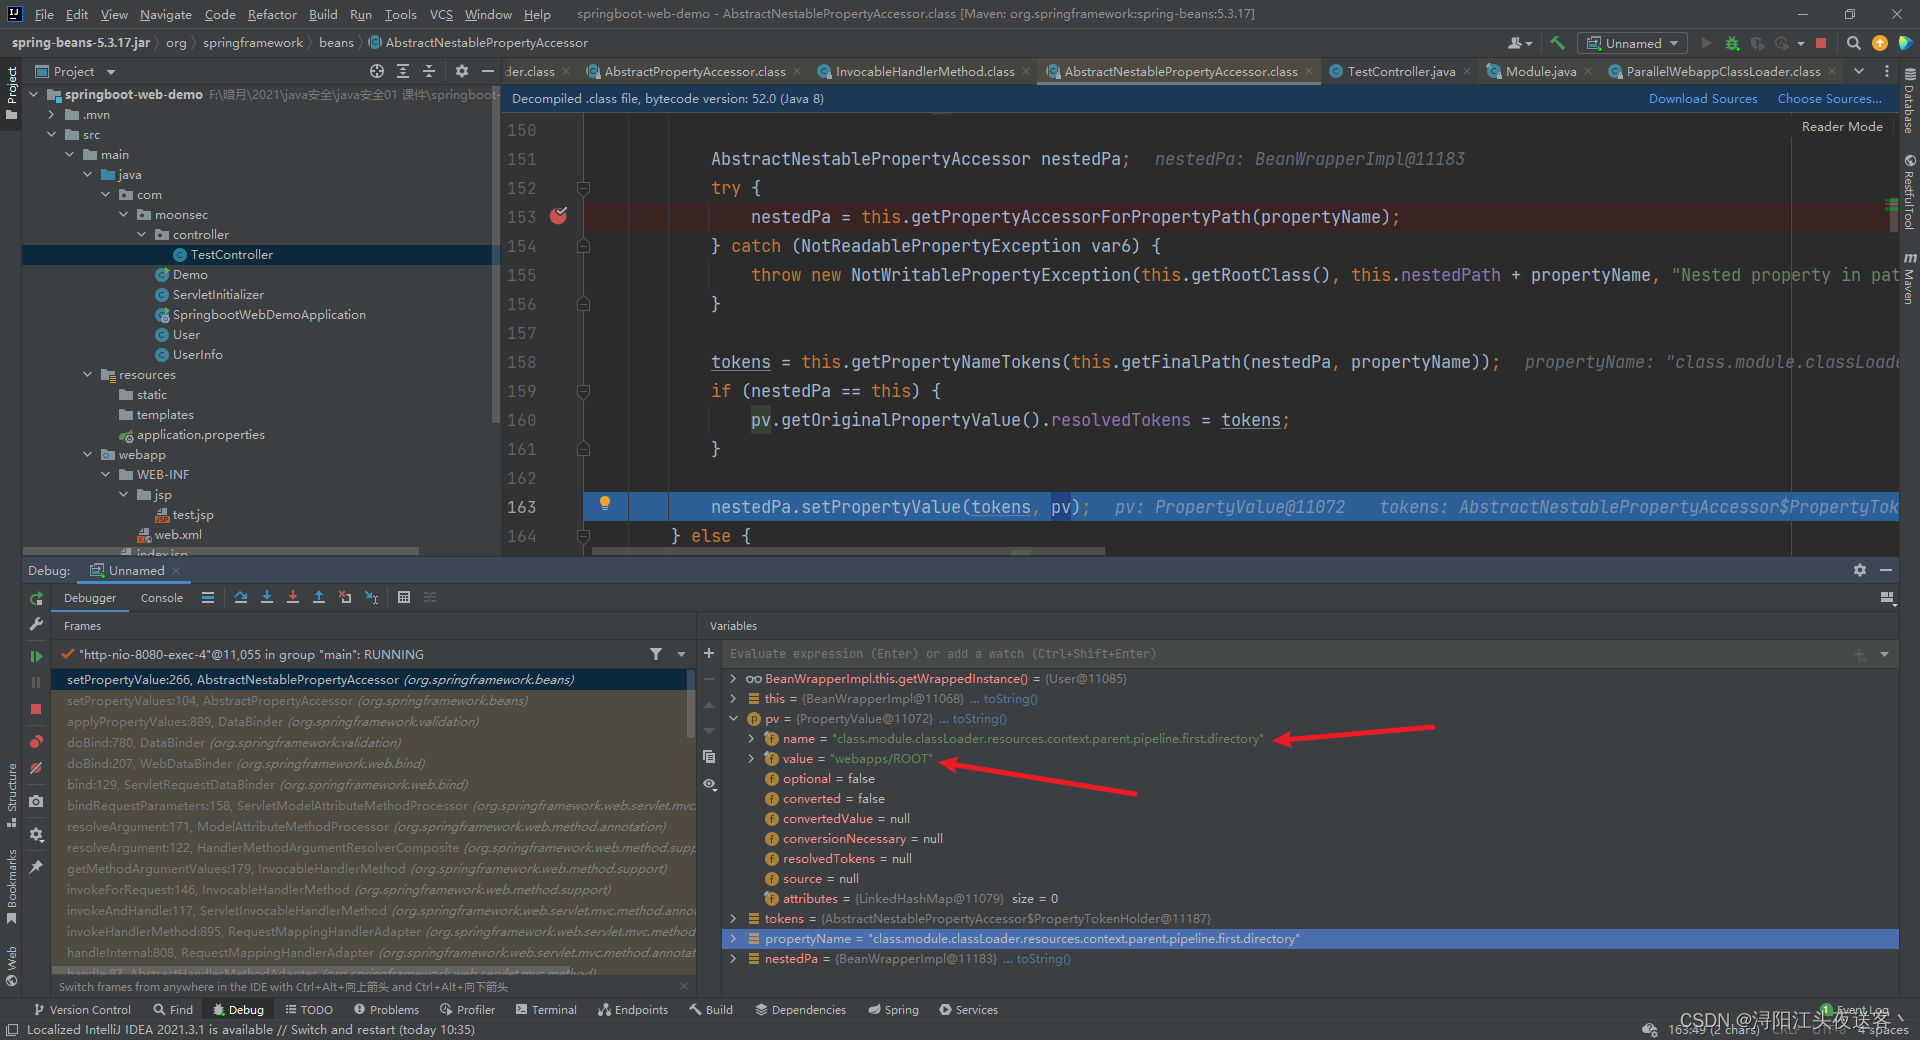Image resolution: width=1920 pixels, height=1040 pixels.
Task: Click the frames filter funnel icon
Action: pyautogui.click(x=656, y=654)
